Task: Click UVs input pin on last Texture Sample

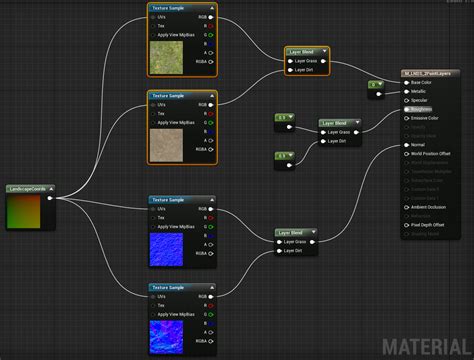Action: (x=153, y=297)
